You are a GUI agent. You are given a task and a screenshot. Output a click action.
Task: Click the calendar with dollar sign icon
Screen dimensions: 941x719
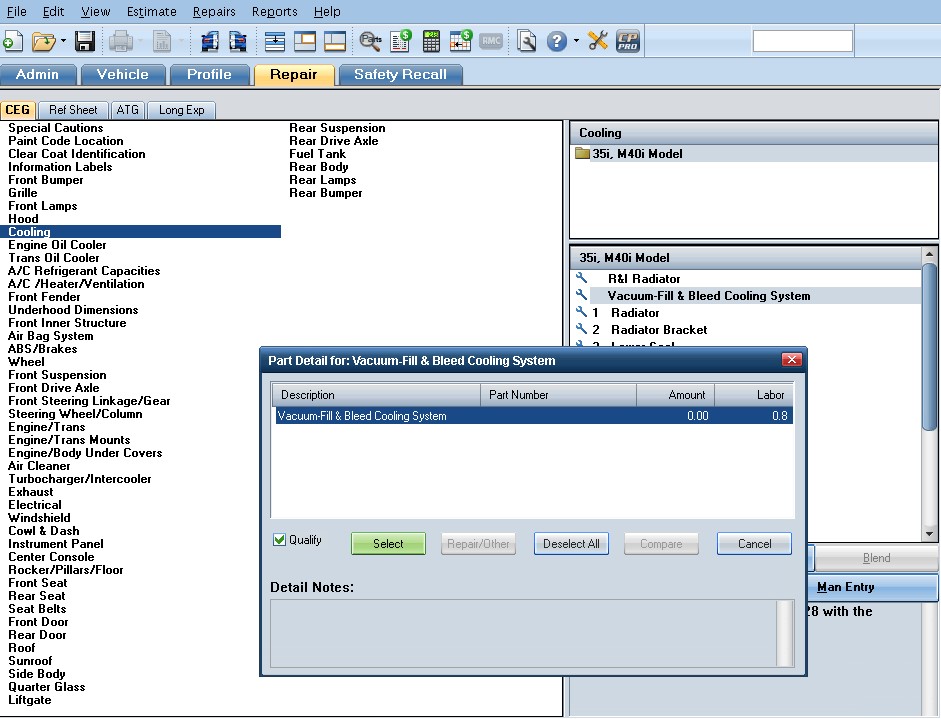[x=460, y=41]
